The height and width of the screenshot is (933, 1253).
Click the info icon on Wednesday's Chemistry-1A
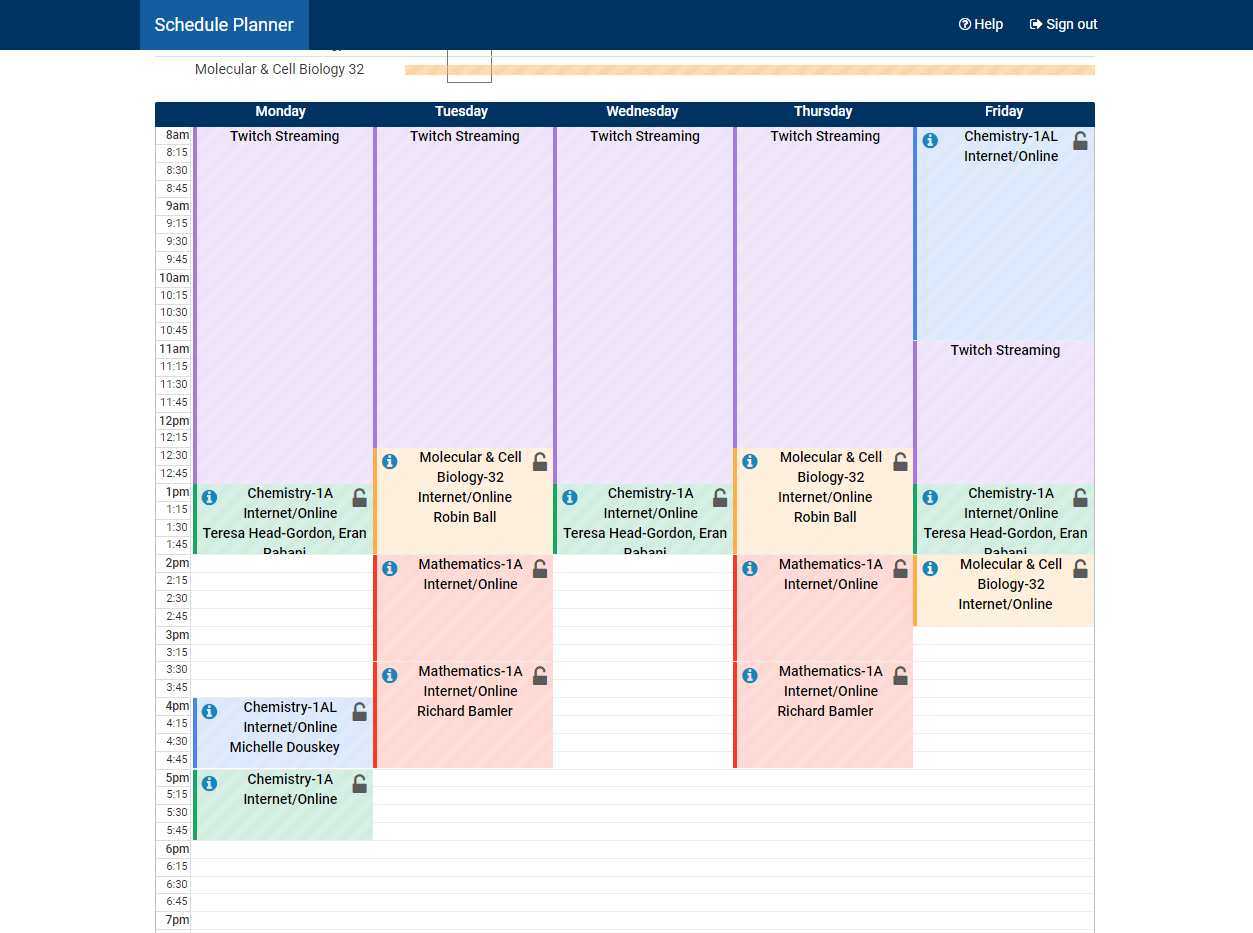click(x=569, y=497)
